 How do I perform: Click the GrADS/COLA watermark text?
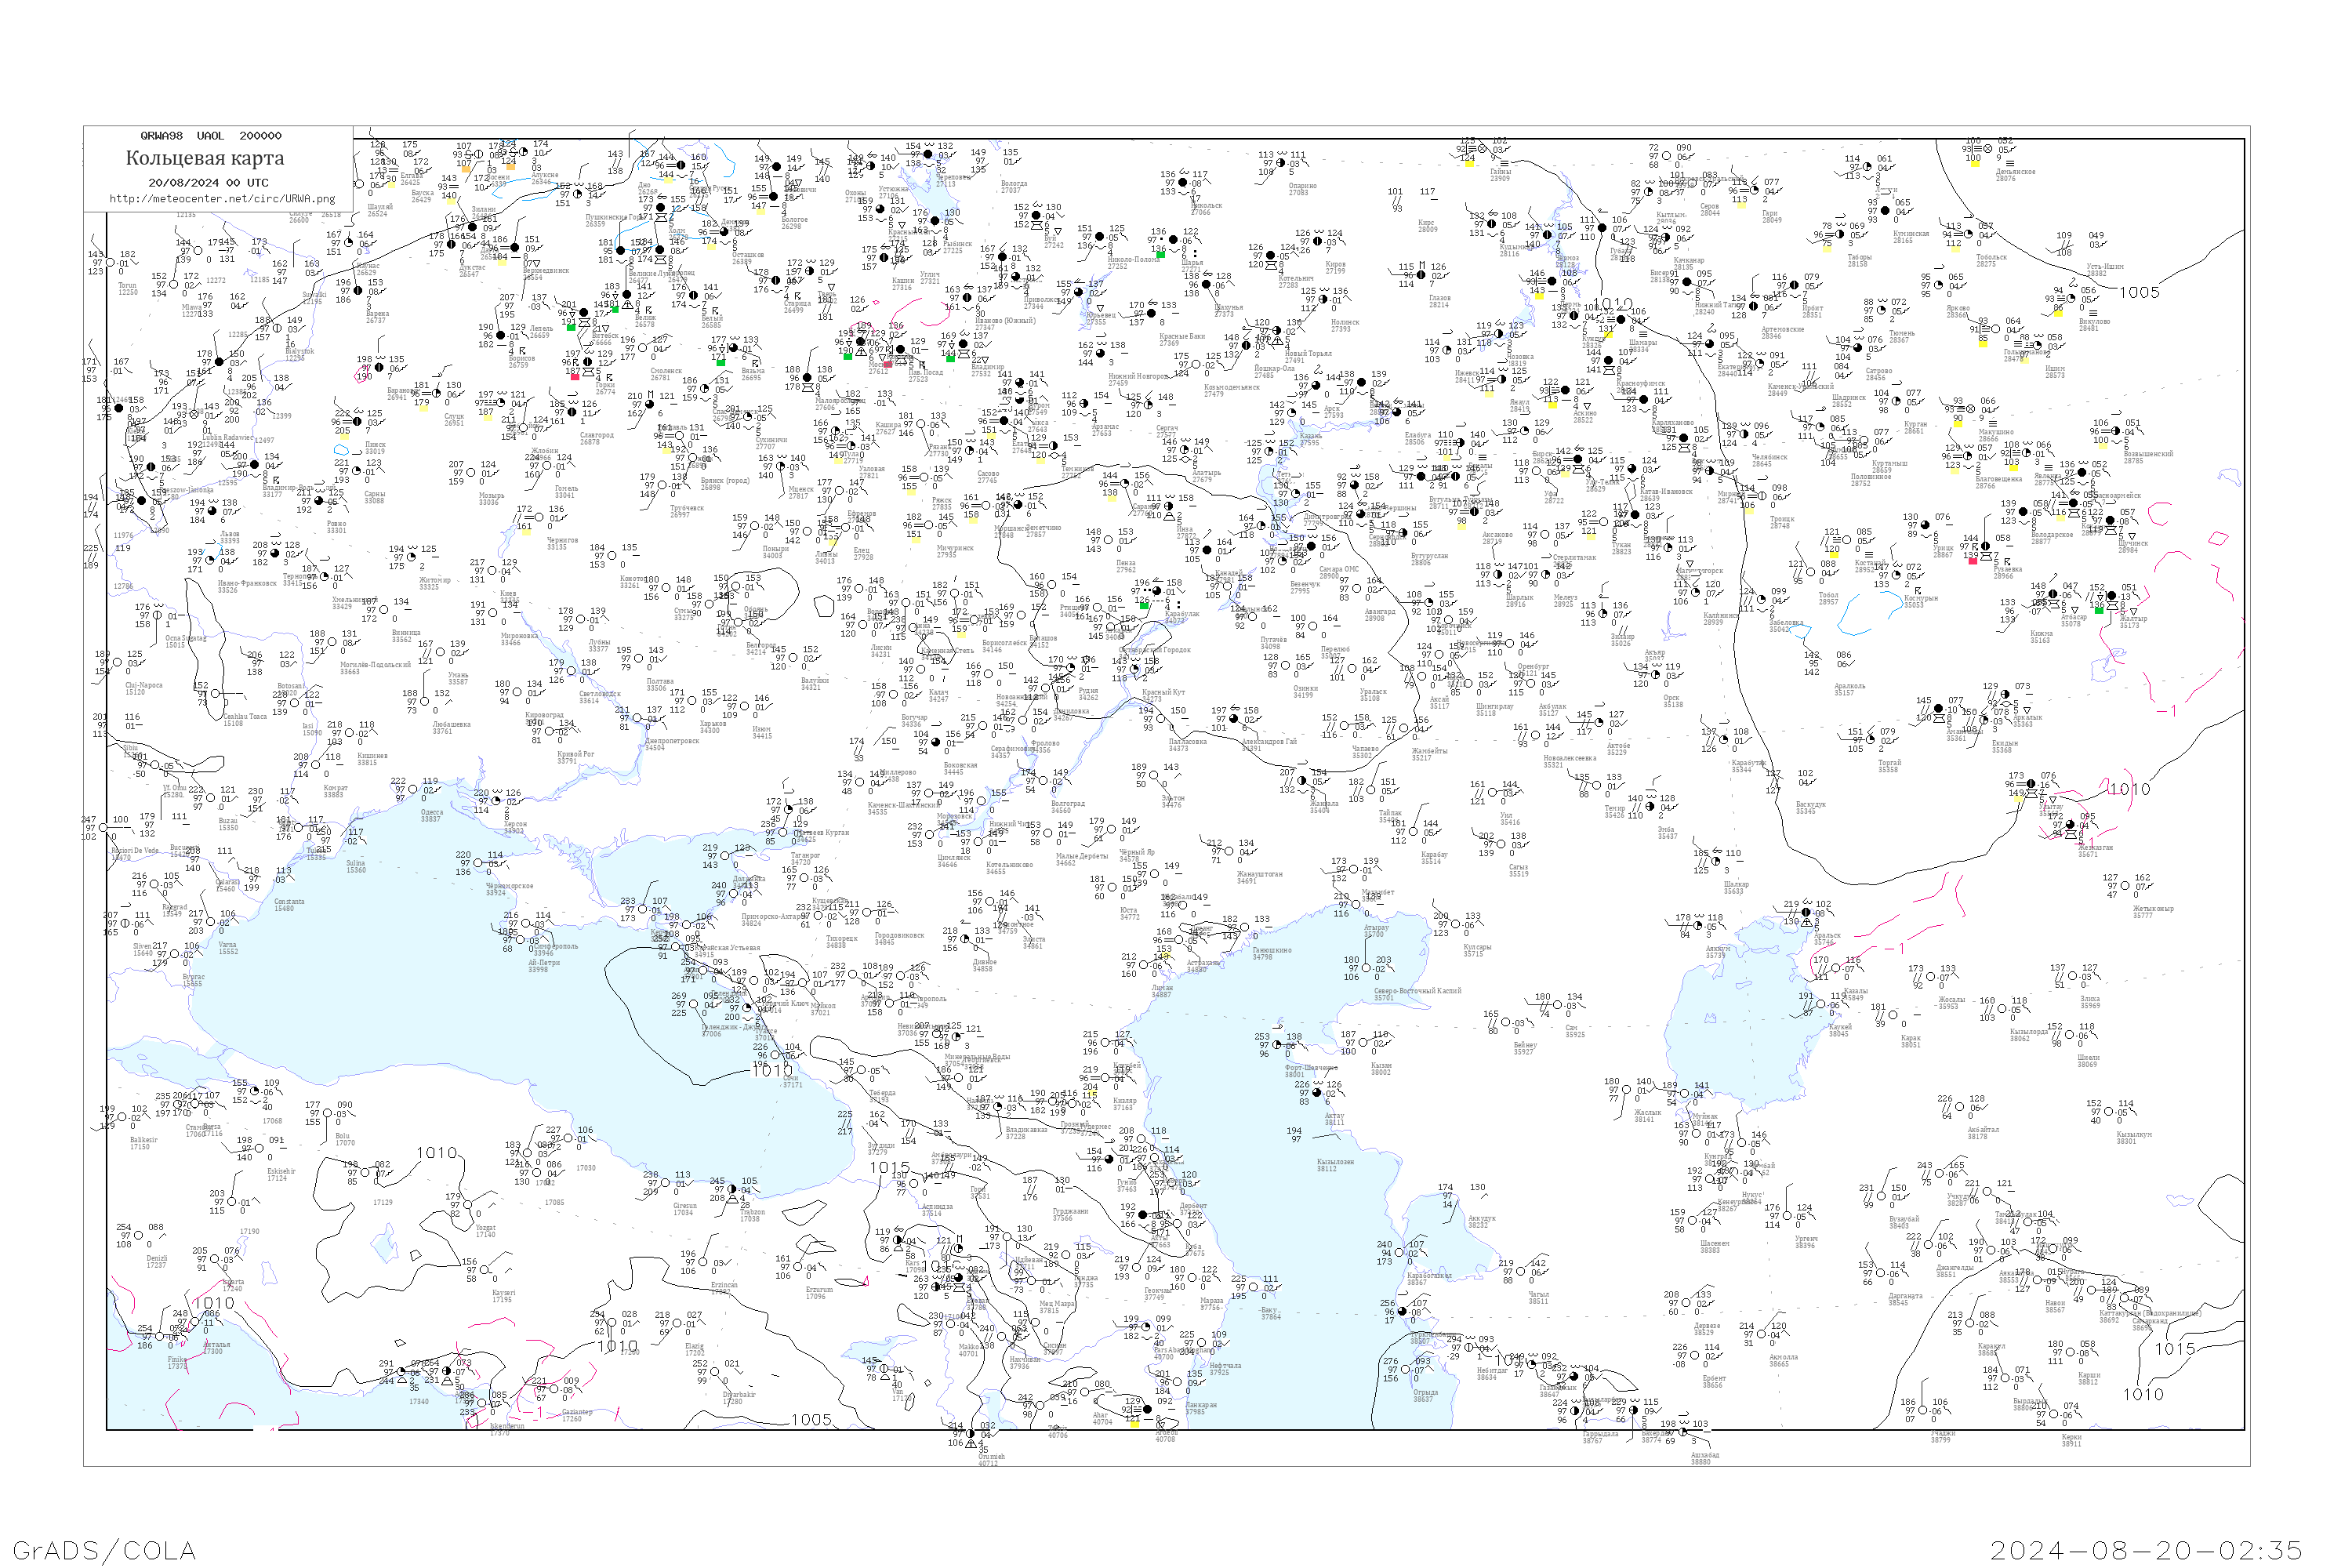click(104, 1550)
